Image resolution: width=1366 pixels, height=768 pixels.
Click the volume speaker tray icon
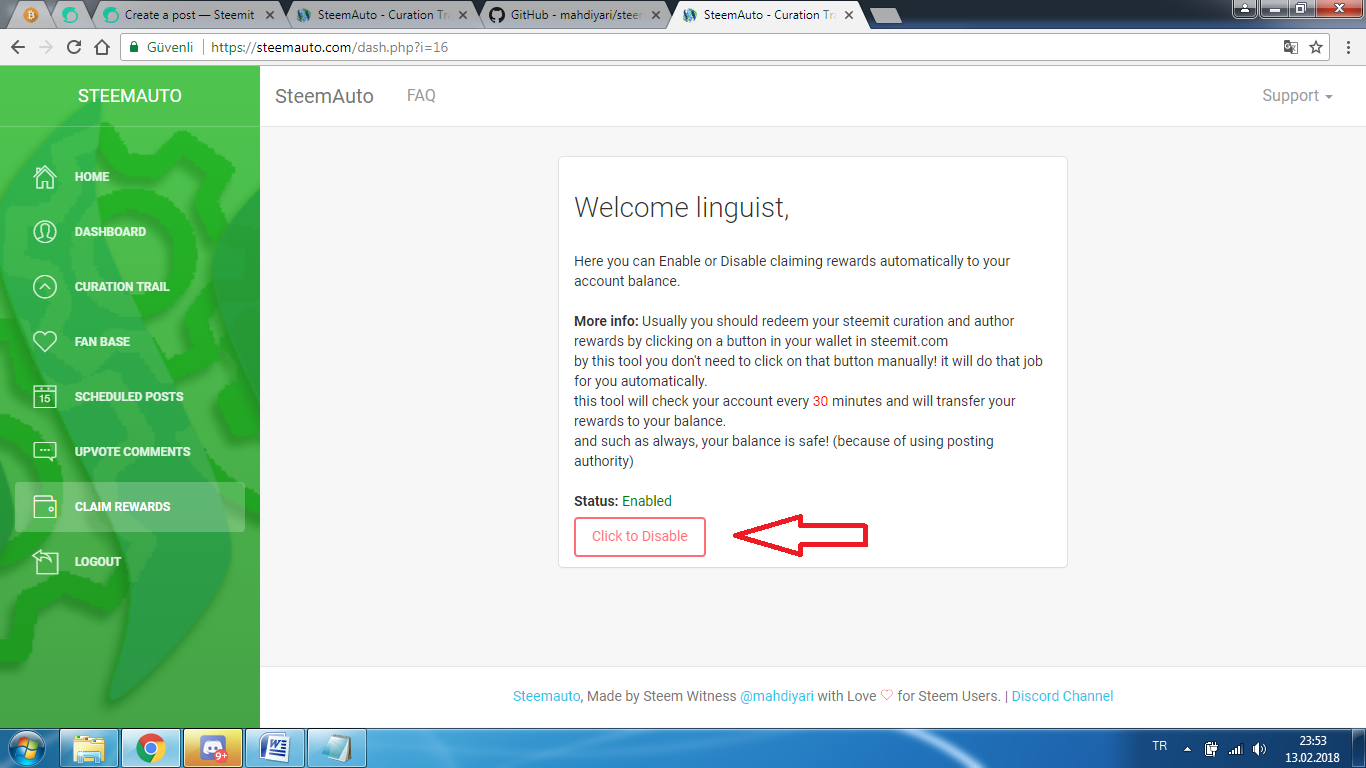(1259, 748)
